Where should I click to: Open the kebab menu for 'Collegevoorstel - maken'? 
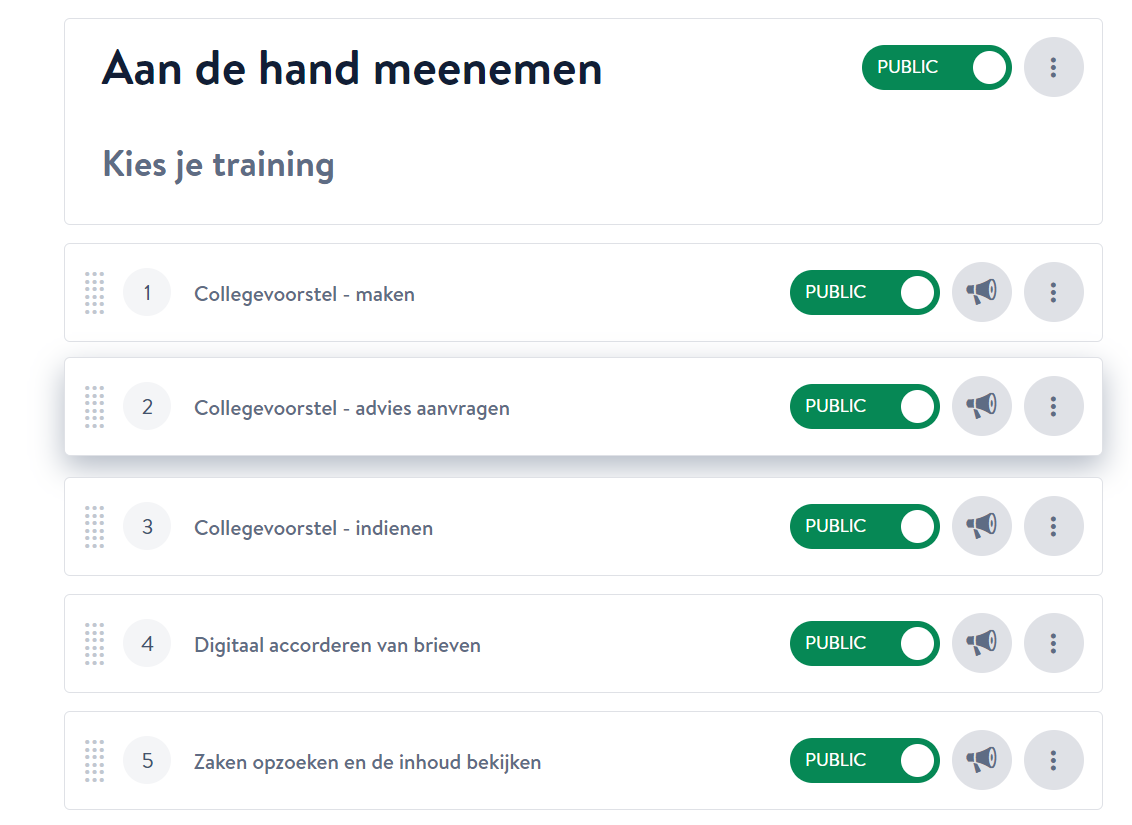point(1054,292)
